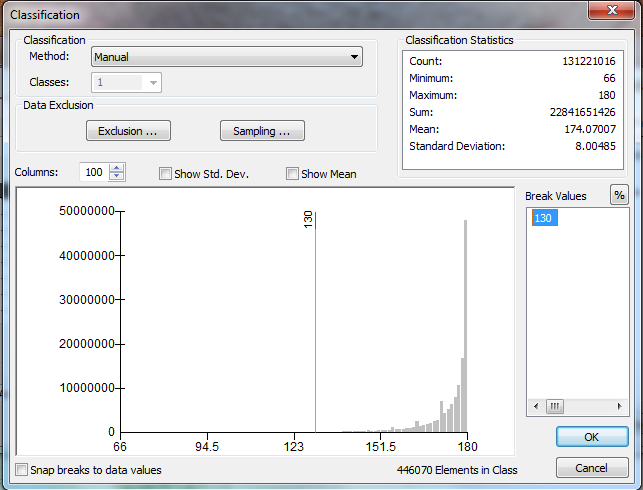Click the Columns input field

(x=94, y=172)
